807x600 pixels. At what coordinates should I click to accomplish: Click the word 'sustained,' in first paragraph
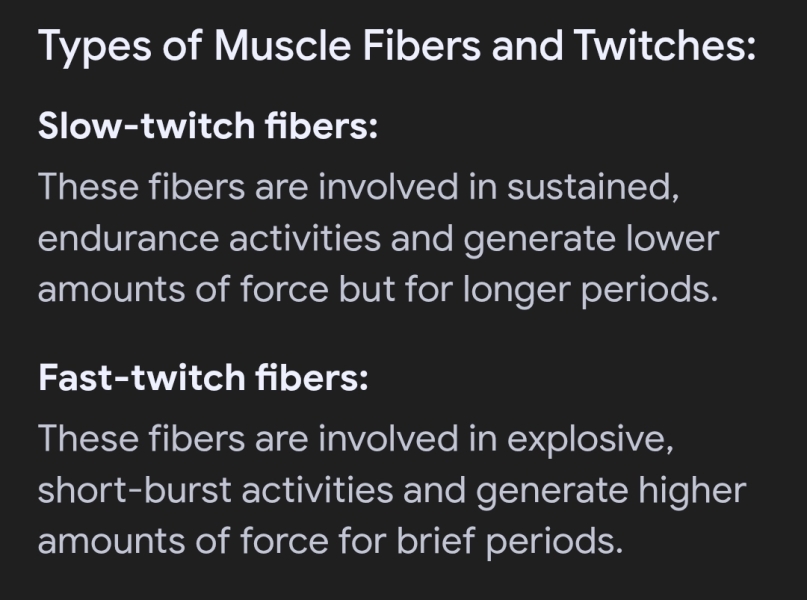point(593,186)
